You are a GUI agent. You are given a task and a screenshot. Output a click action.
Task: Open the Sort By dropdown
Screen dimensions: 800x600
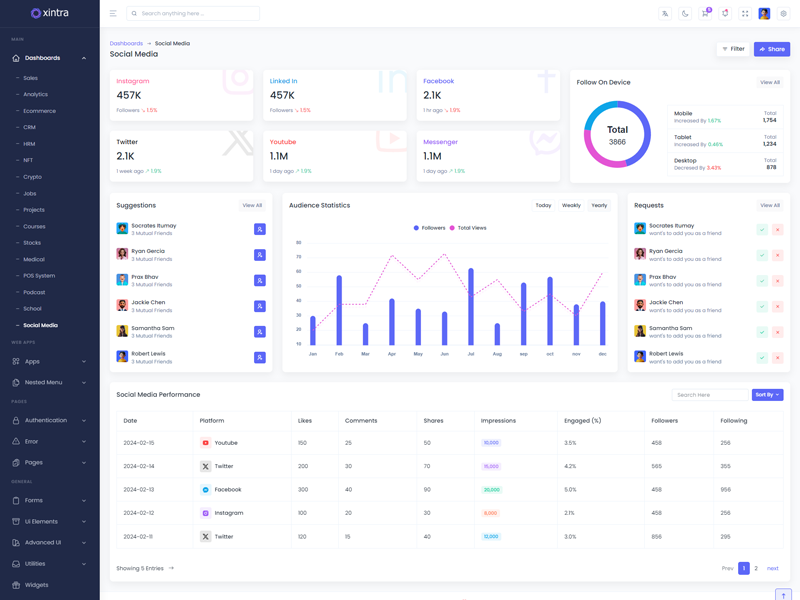click(767, 395)
